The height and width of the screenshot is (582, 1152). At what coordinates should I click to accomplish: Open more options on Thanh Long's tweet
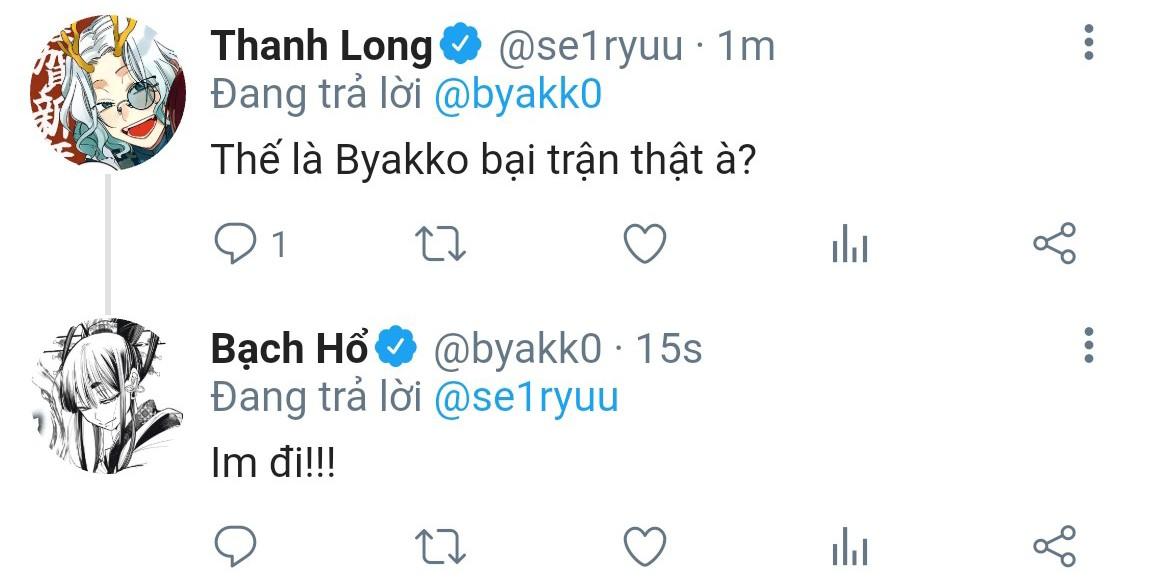coord(1089,43)
